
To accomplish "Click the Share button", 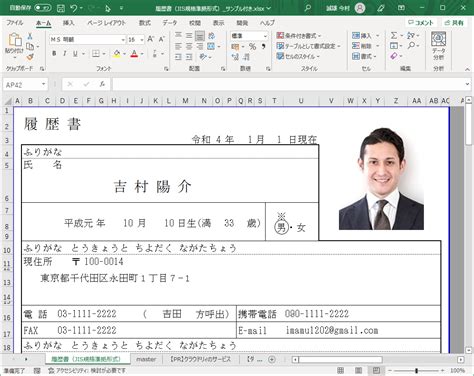I will pos(454,23).
